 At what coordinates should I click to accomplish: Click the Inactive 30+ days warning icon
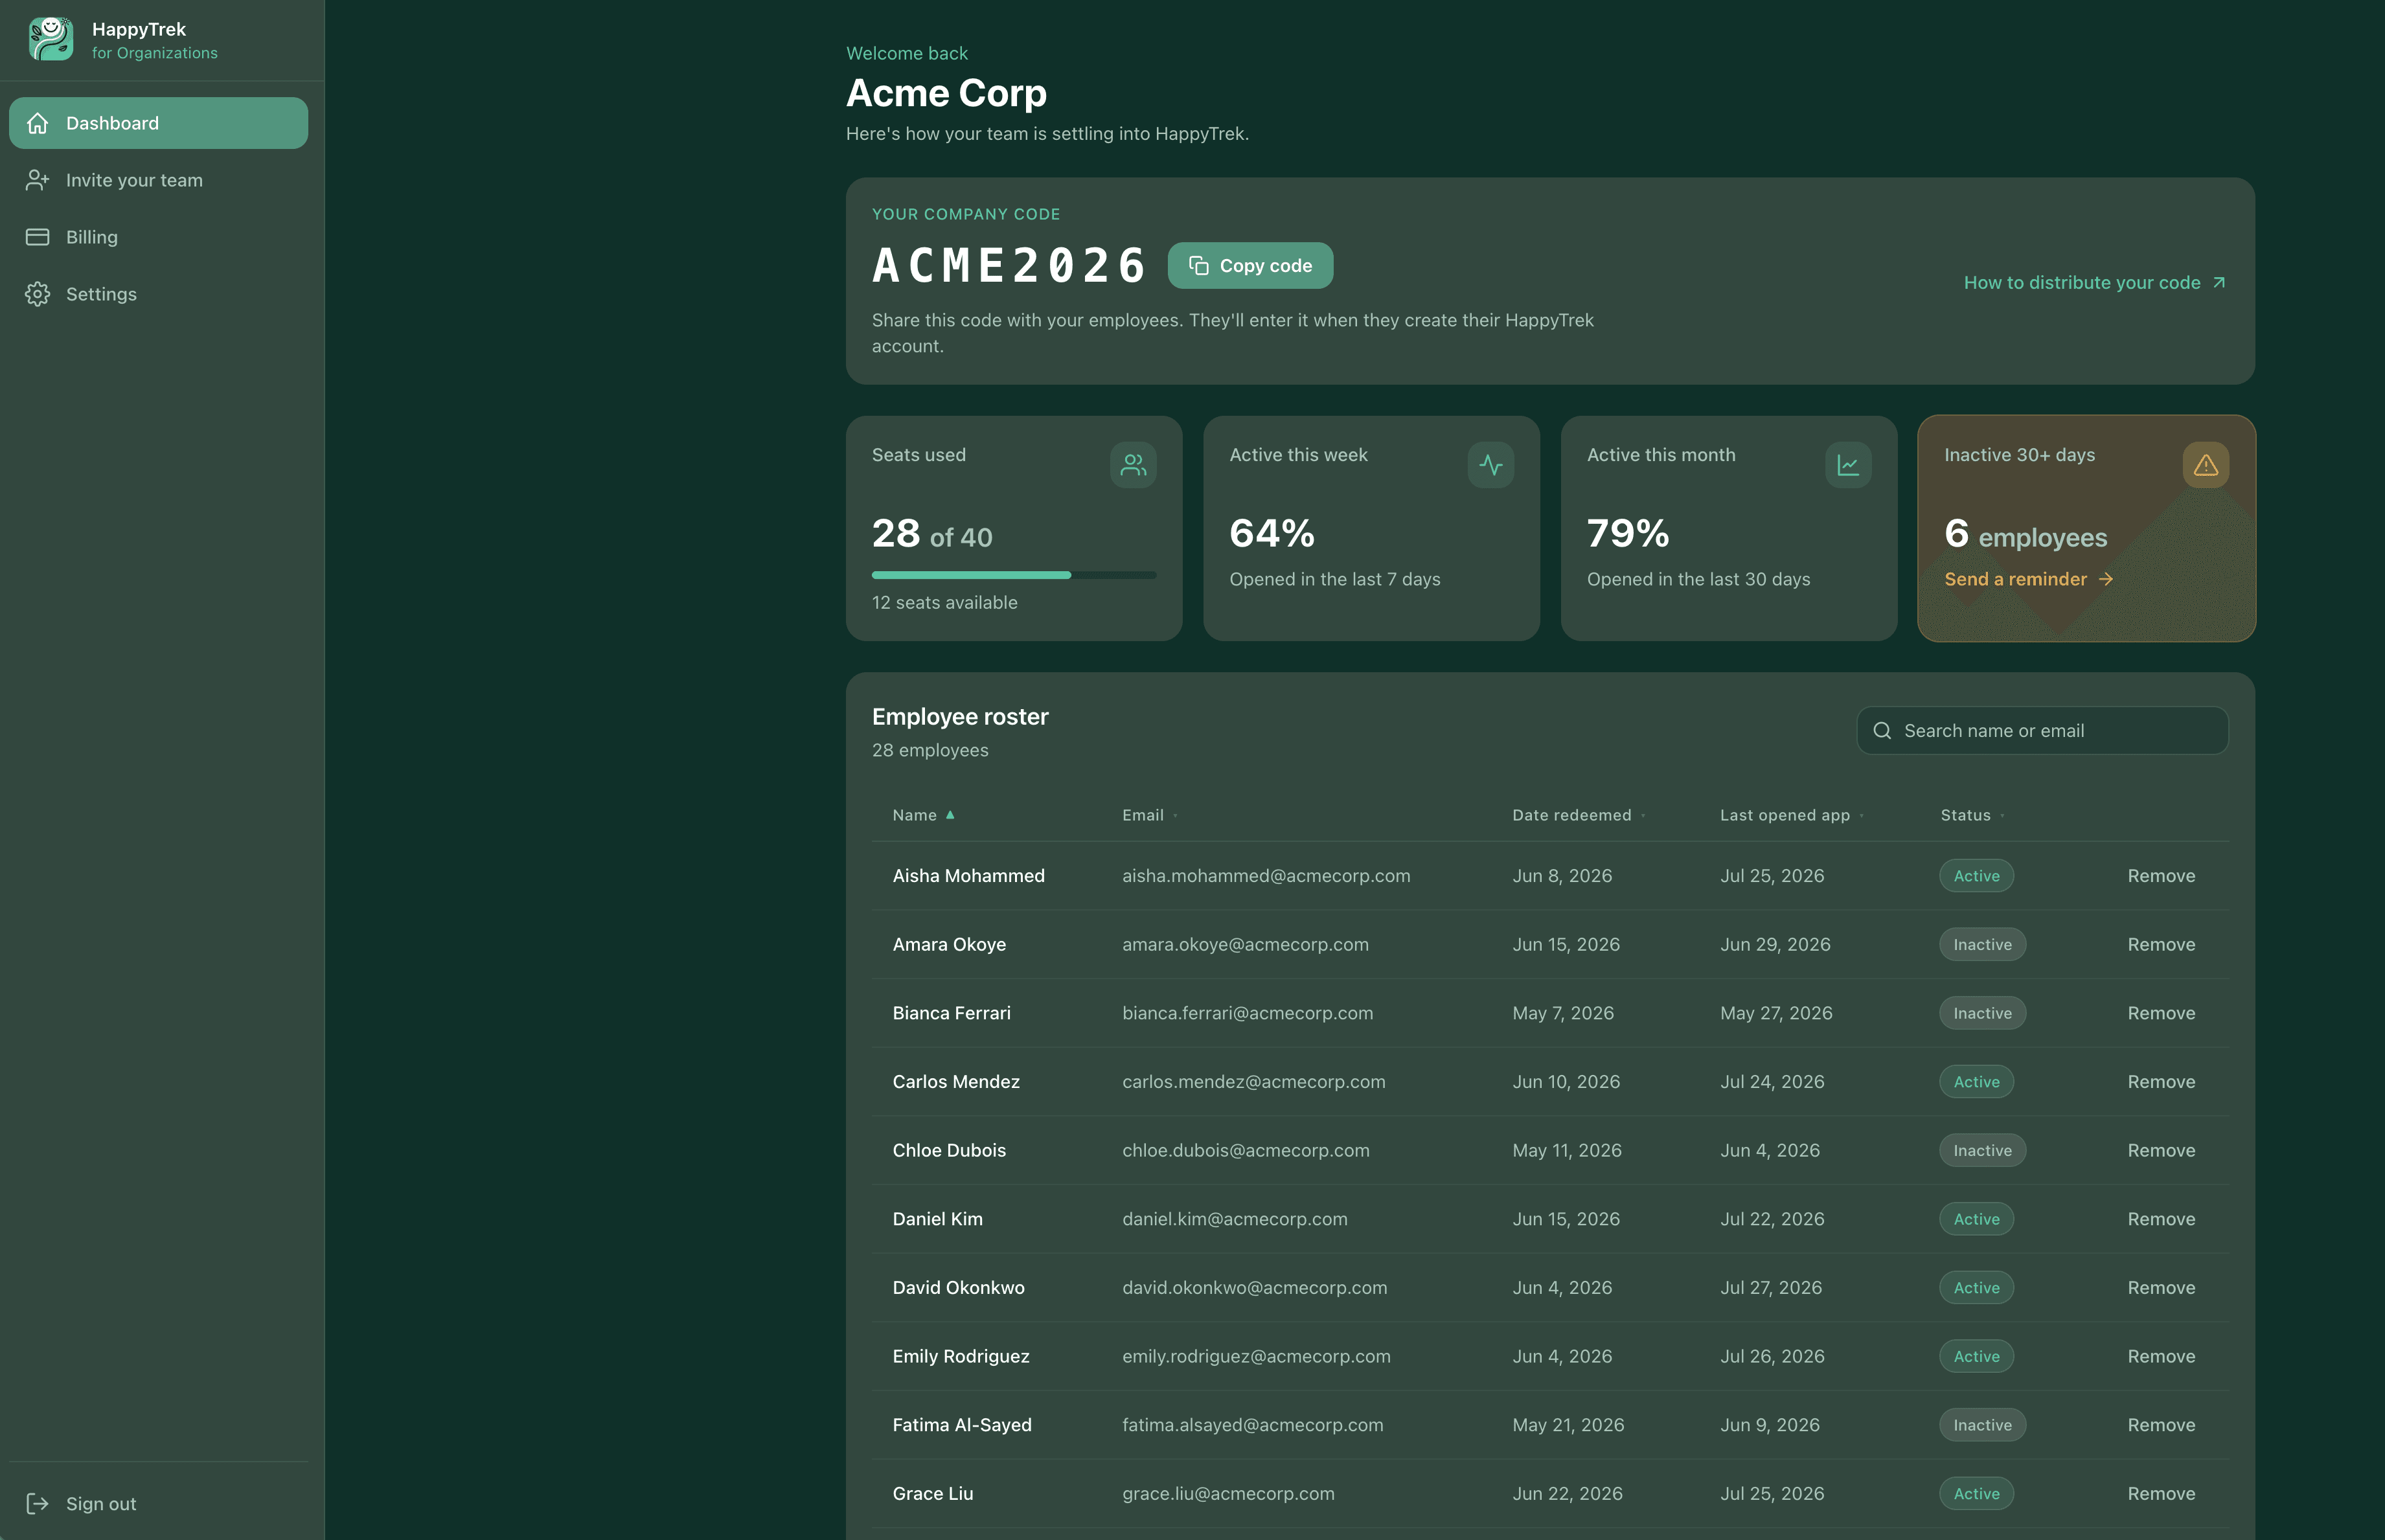(x=2206, y=465)
